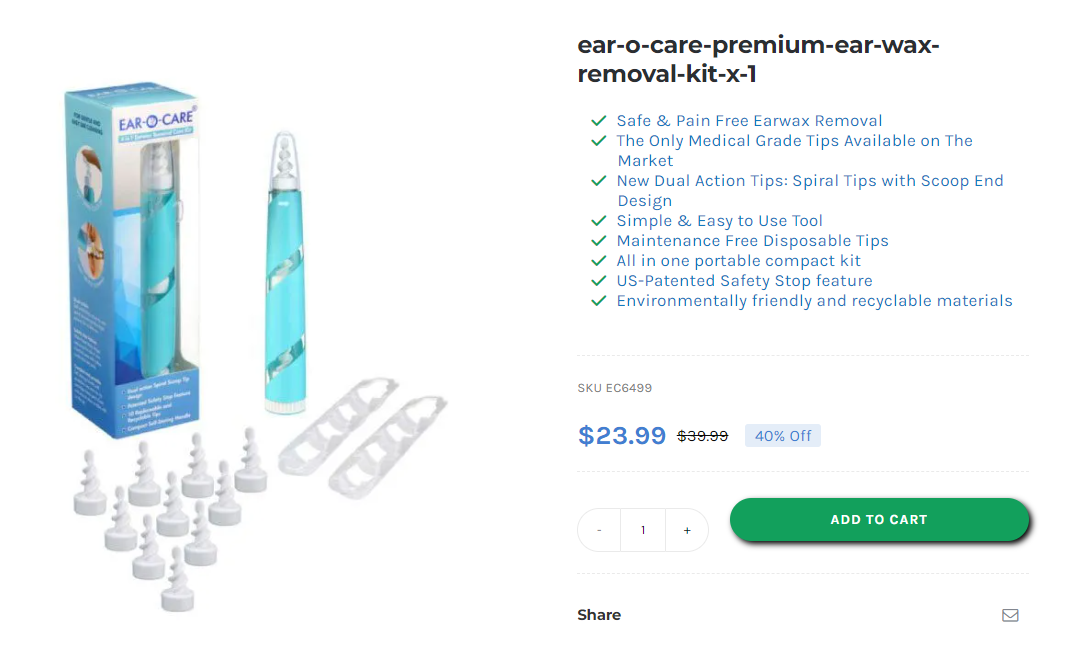Decrease quantity with the minus button
This screenshot has height=661, width=1076.
click(x=599, y=530)
